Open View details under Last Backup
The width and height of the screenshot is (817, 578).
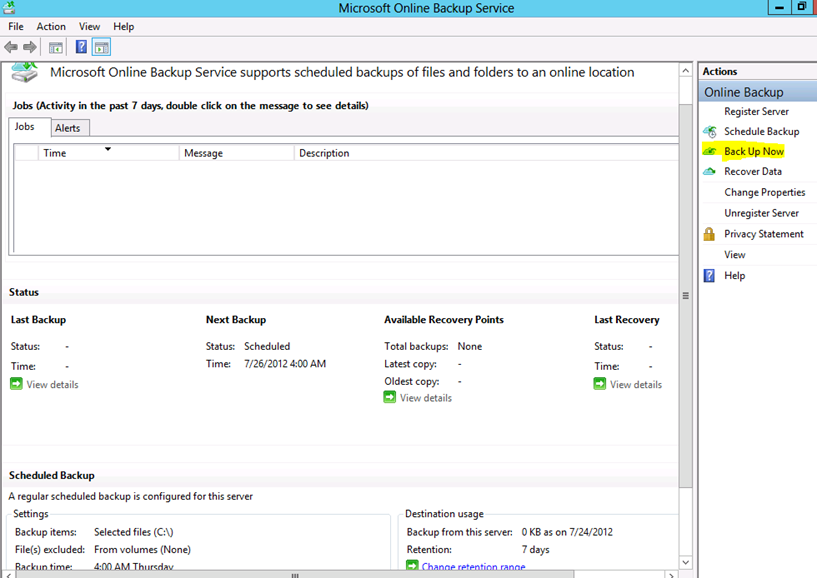pyautogui.click(x=52, y=384)
